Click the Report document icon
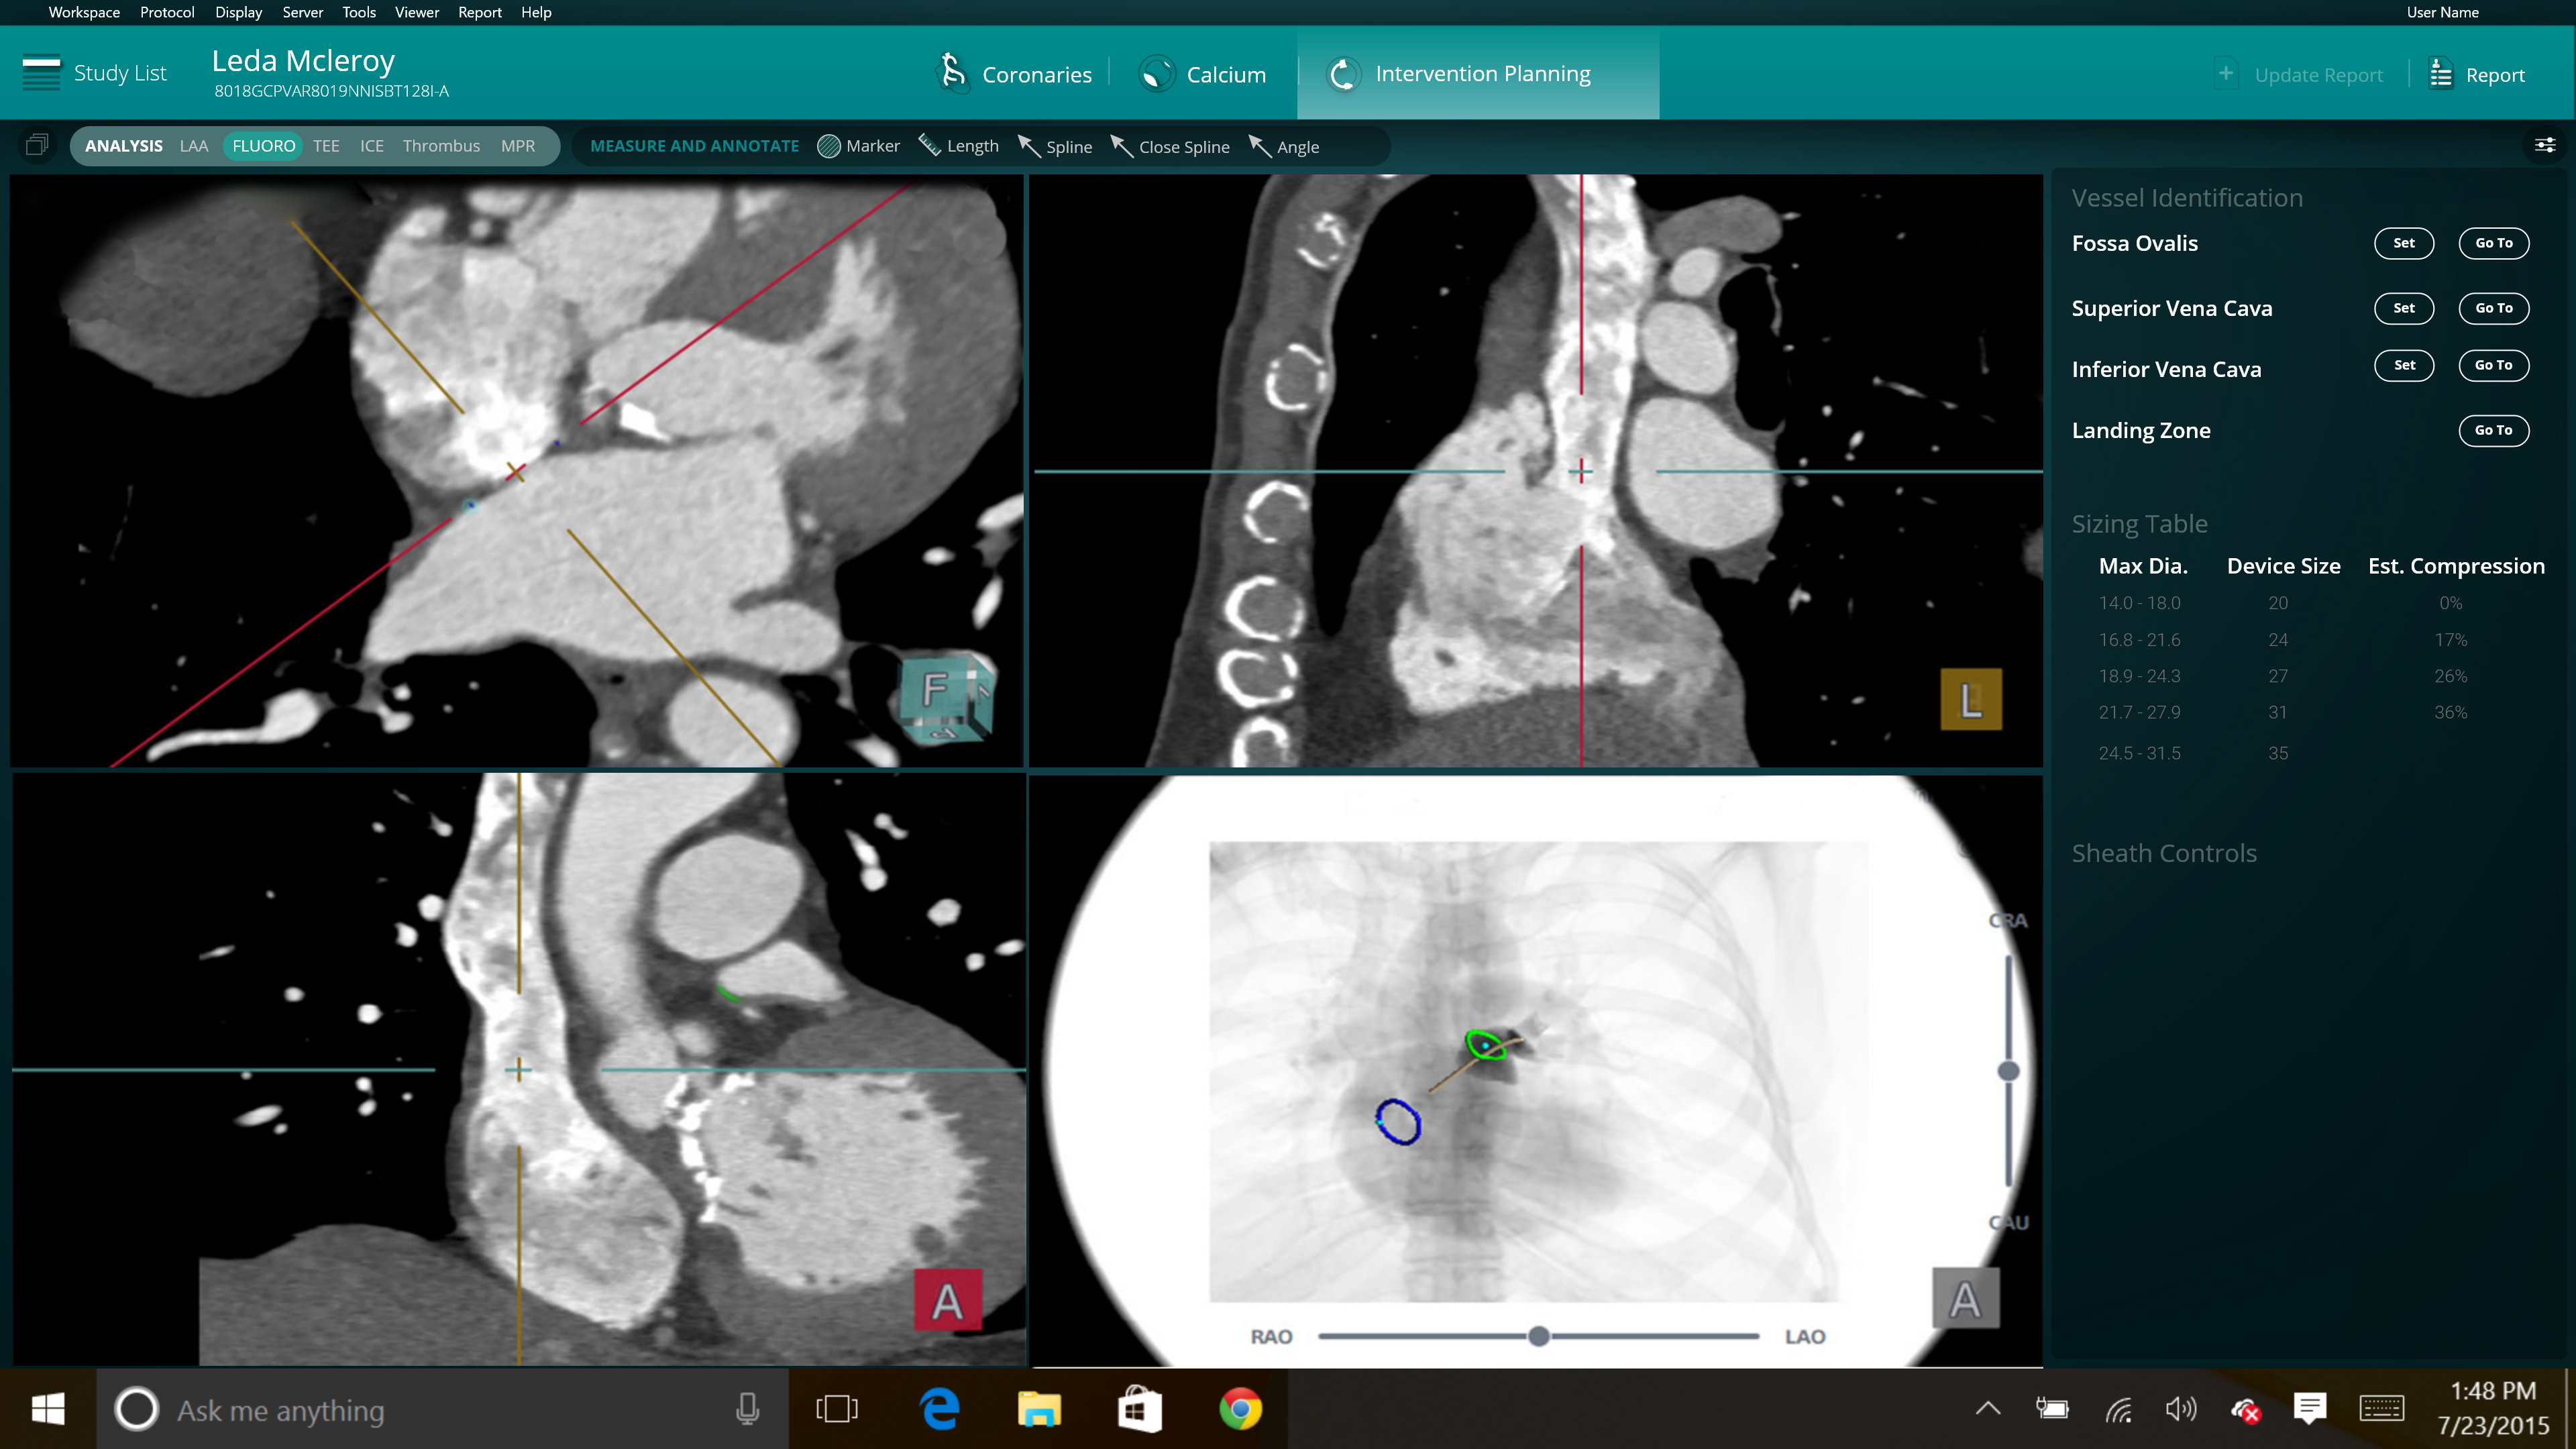2576x1449 pixels. coord(2441,74)
